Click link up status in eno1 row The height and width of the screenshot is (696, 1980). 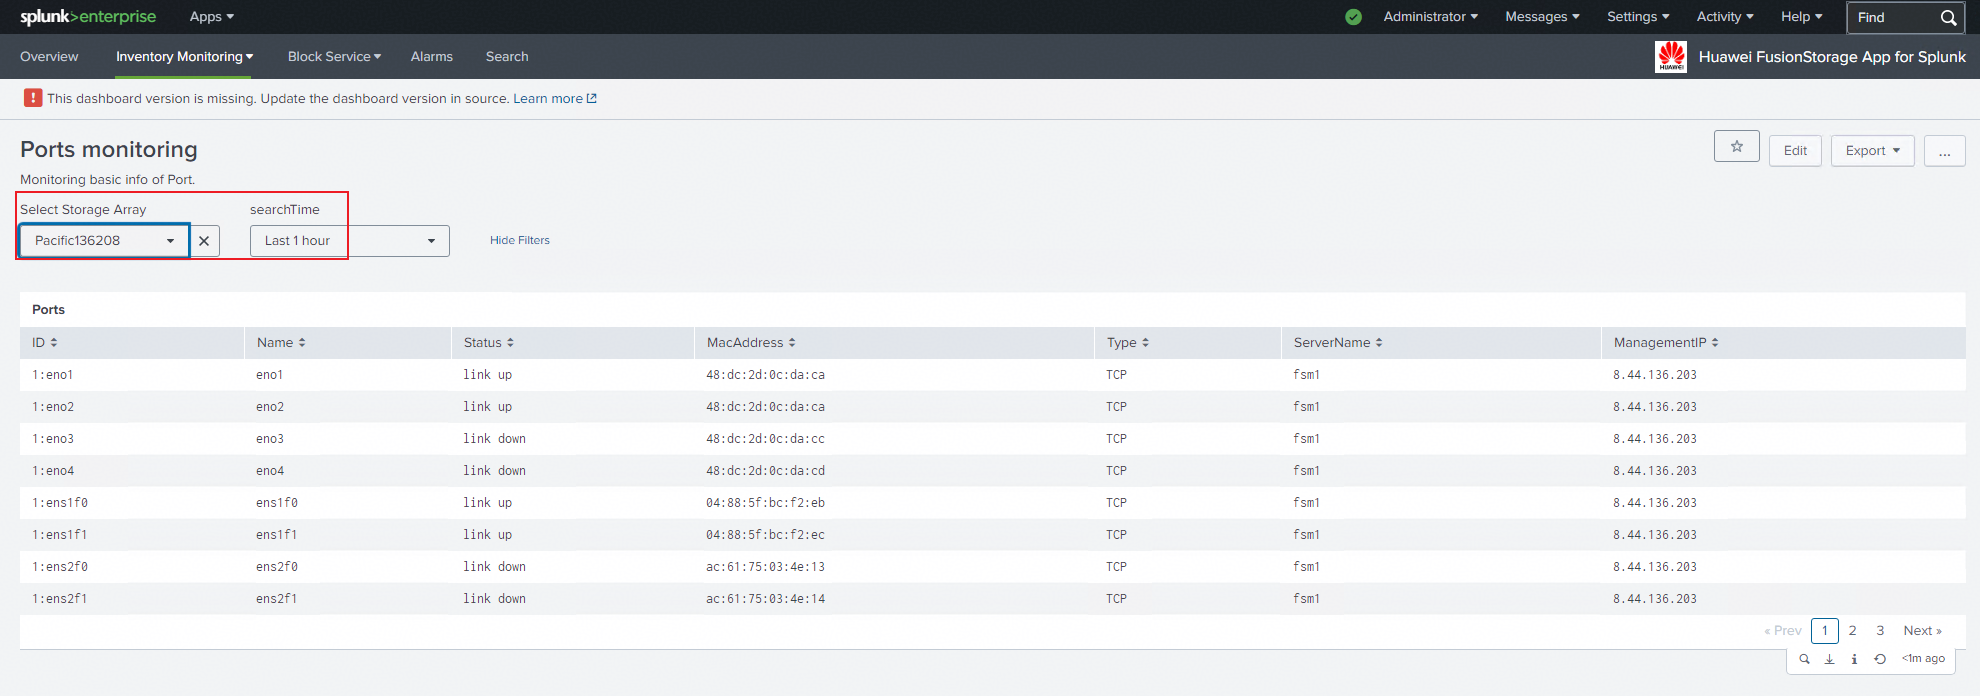click(x=487, y=375)
